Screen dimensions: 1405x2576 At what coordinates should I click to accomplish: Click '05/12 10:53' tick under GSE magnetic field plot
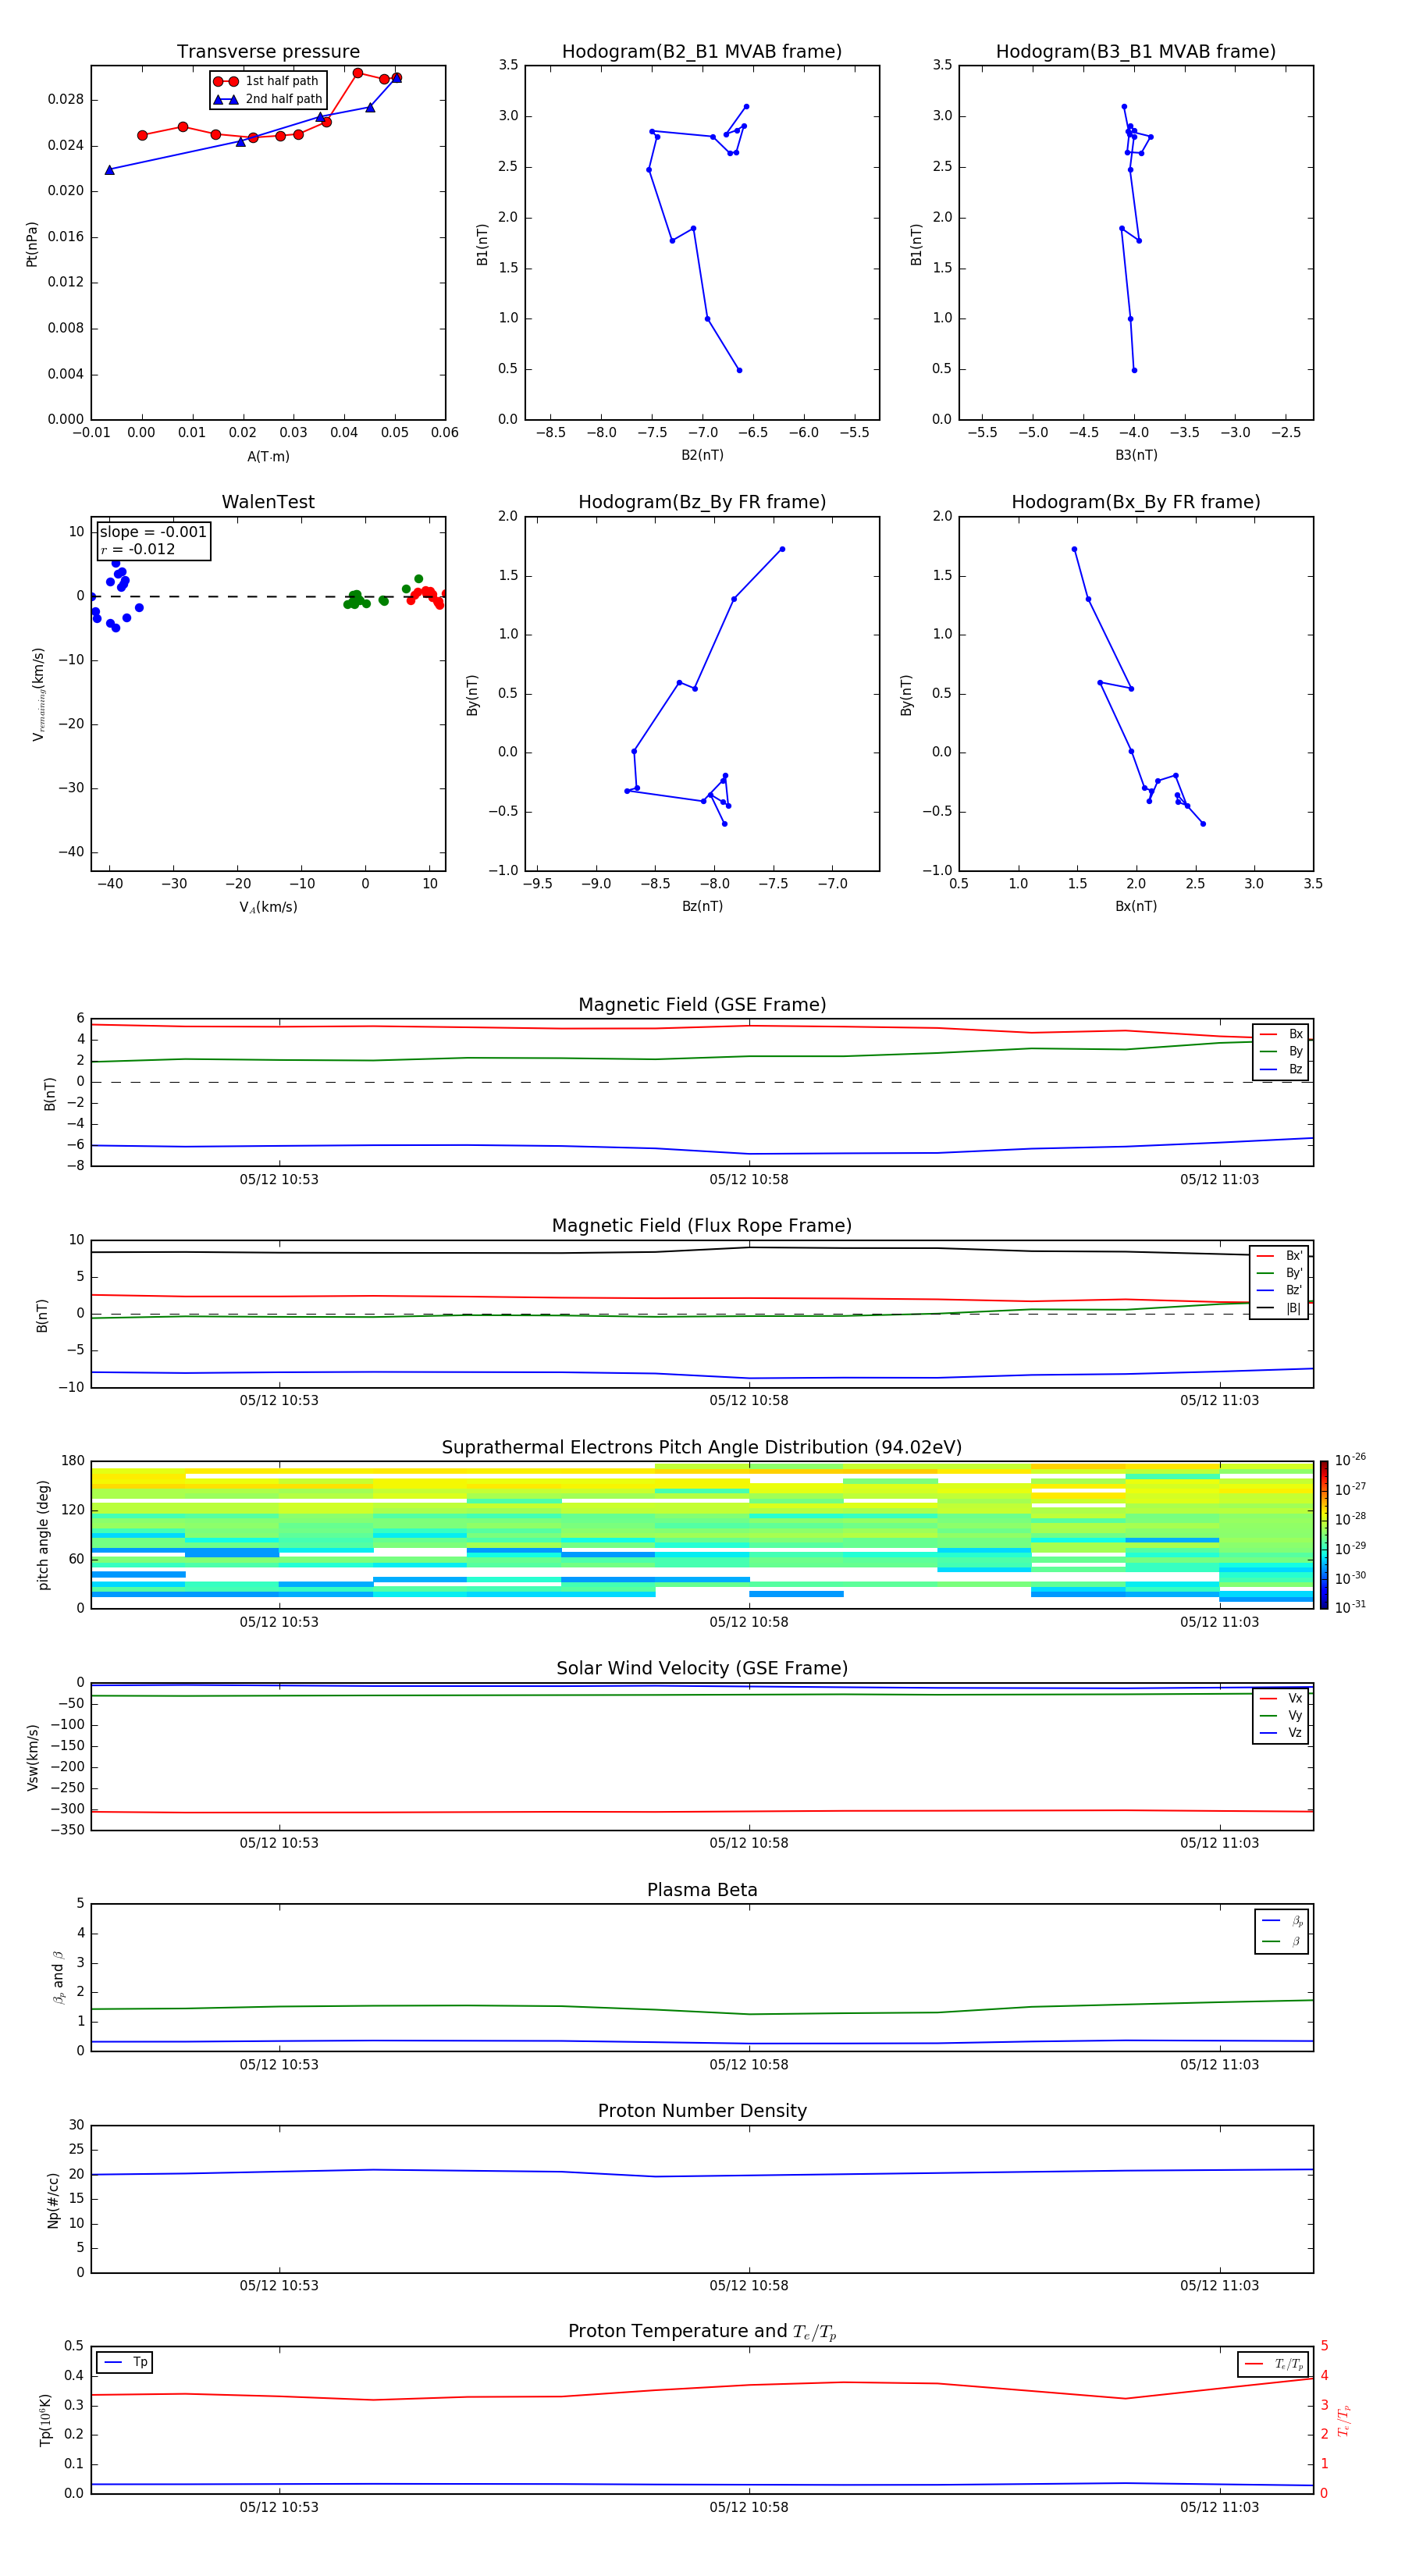pyautogui.click(x=279, y=1179)
